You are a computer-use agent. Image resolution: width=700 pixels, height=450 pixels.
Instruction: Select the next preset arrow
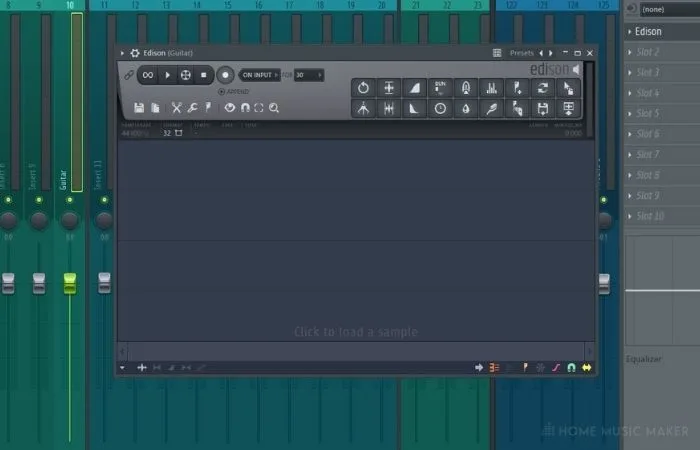551,53
